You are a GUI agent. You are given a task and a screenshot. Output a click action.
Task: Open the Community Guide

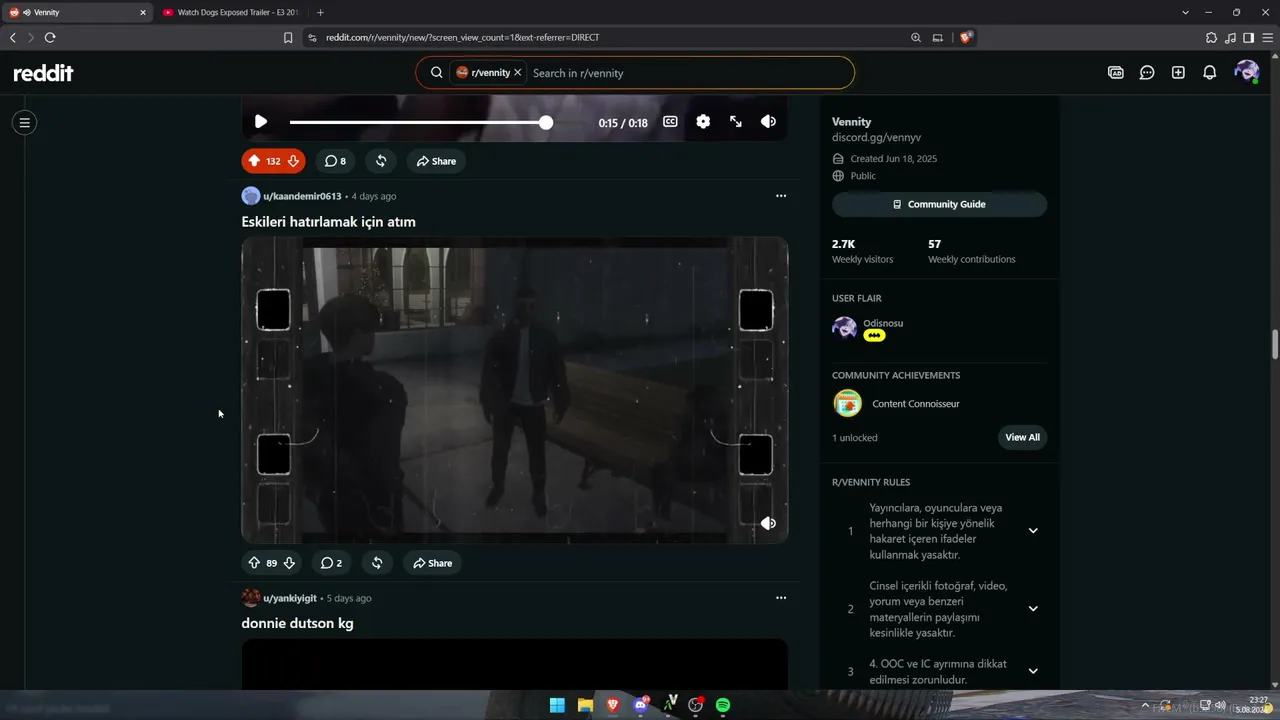939,204
